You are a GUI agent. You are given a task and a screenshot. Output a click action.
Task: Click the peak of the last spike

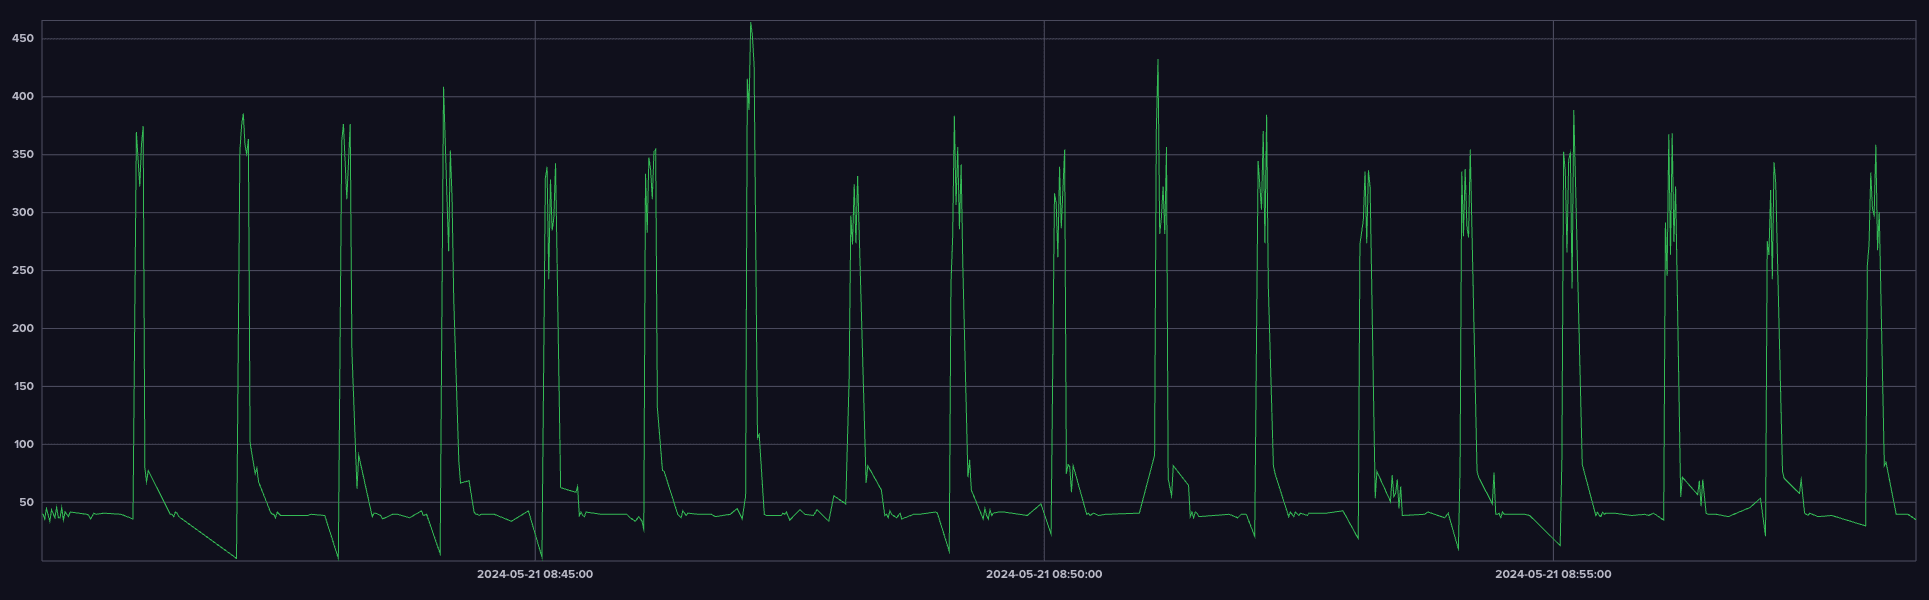click(1875, 146)
